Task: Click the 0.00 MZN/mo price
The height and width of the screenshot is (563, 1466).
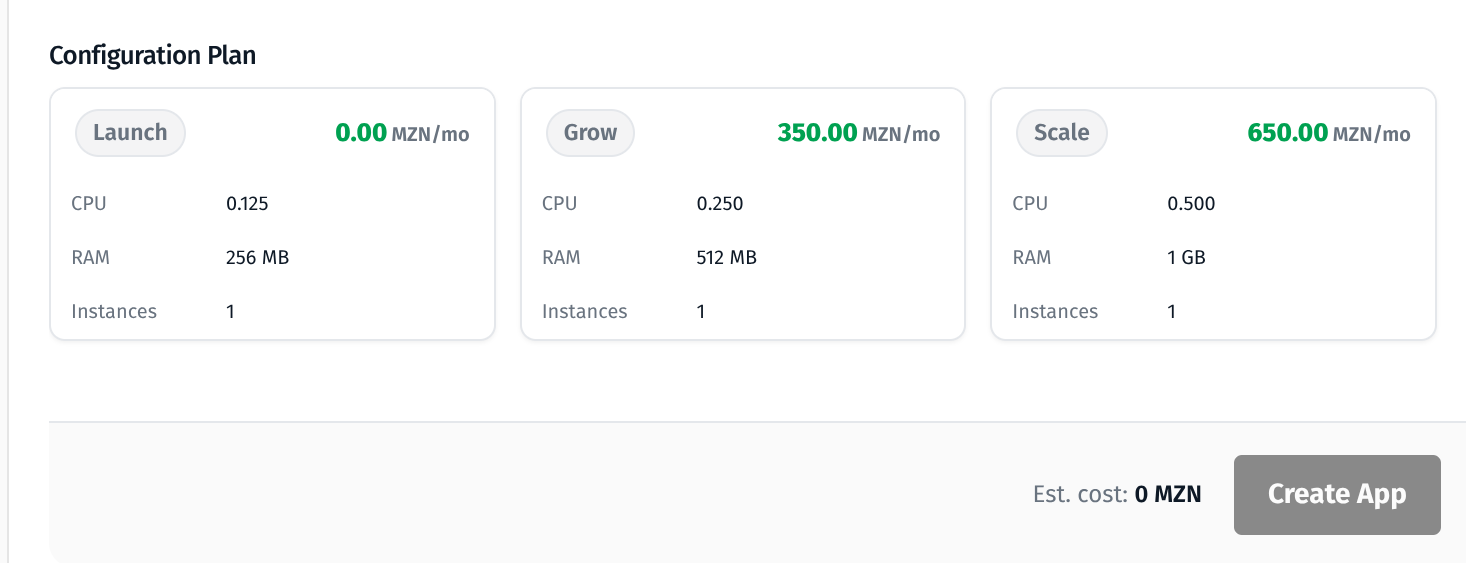Action: click(x=402, y=133)
